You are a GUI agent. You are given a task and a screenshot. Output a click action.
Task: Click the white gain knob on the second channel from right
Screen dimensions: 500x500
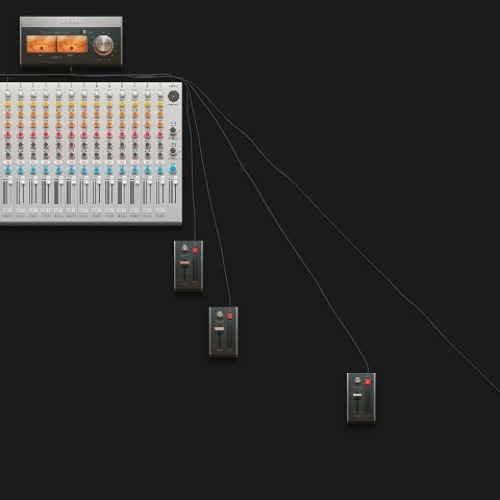(x=148, y=94)
